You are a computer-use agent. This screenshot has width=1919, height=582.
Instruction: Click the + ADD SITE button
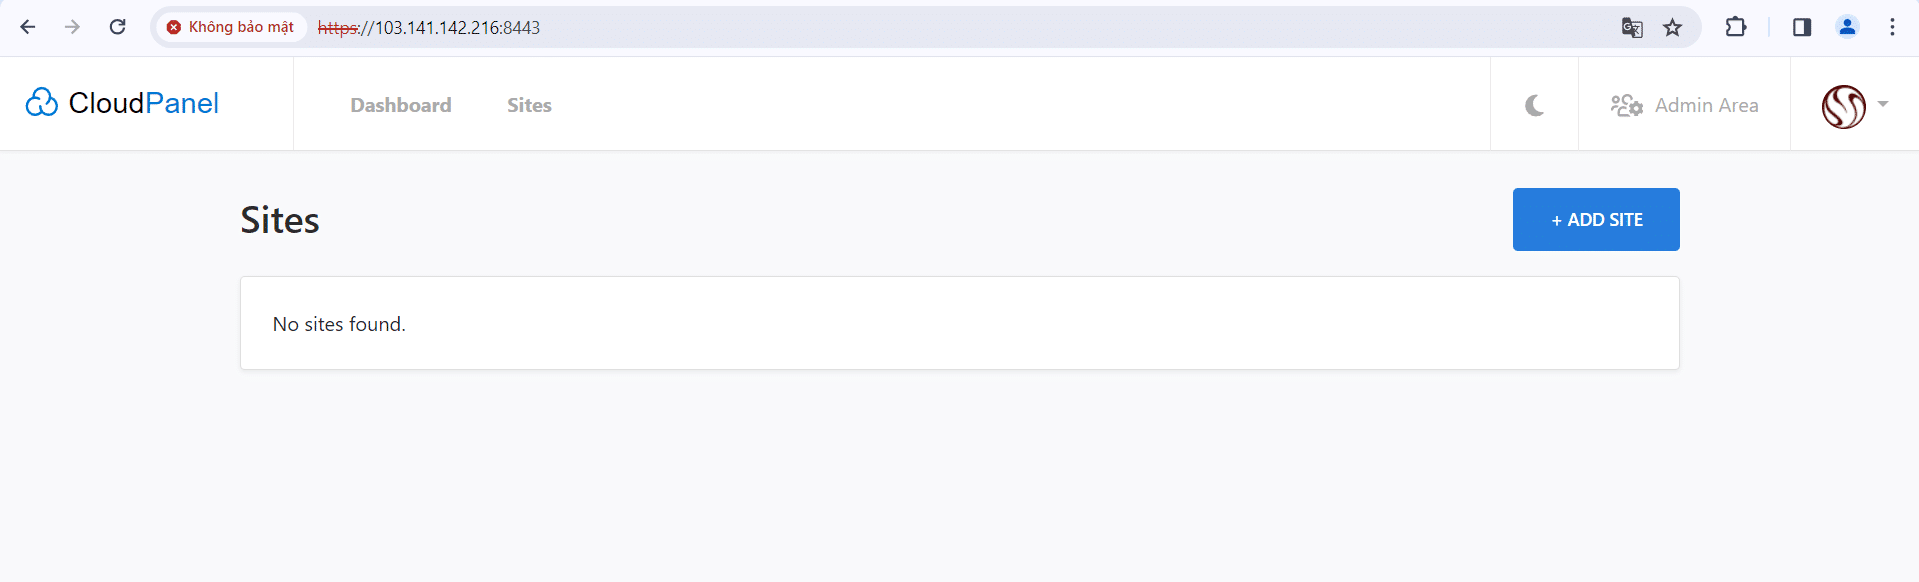(1596, 219)
